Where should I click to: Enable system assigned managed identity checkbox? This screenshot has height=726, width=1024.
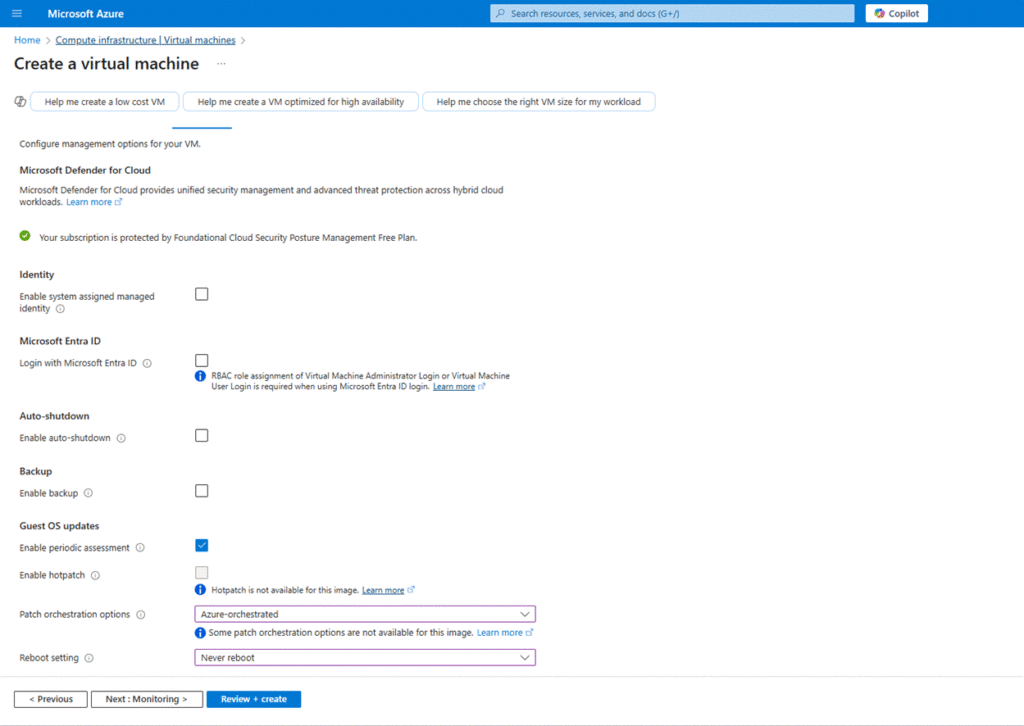pos(202,294)
